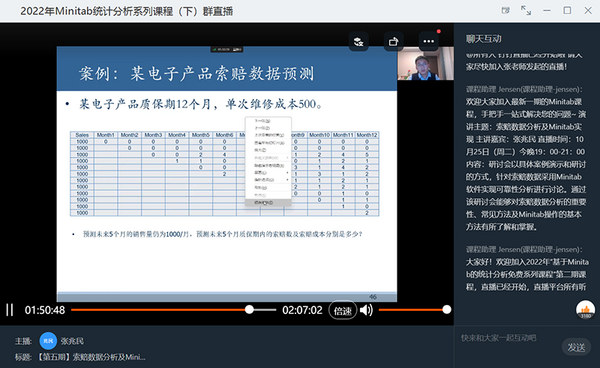Viewport: 600px width, 368px height.
Task: Click the chat message starting 欢迎大家加入最新一期
Action: coord(526,164)
